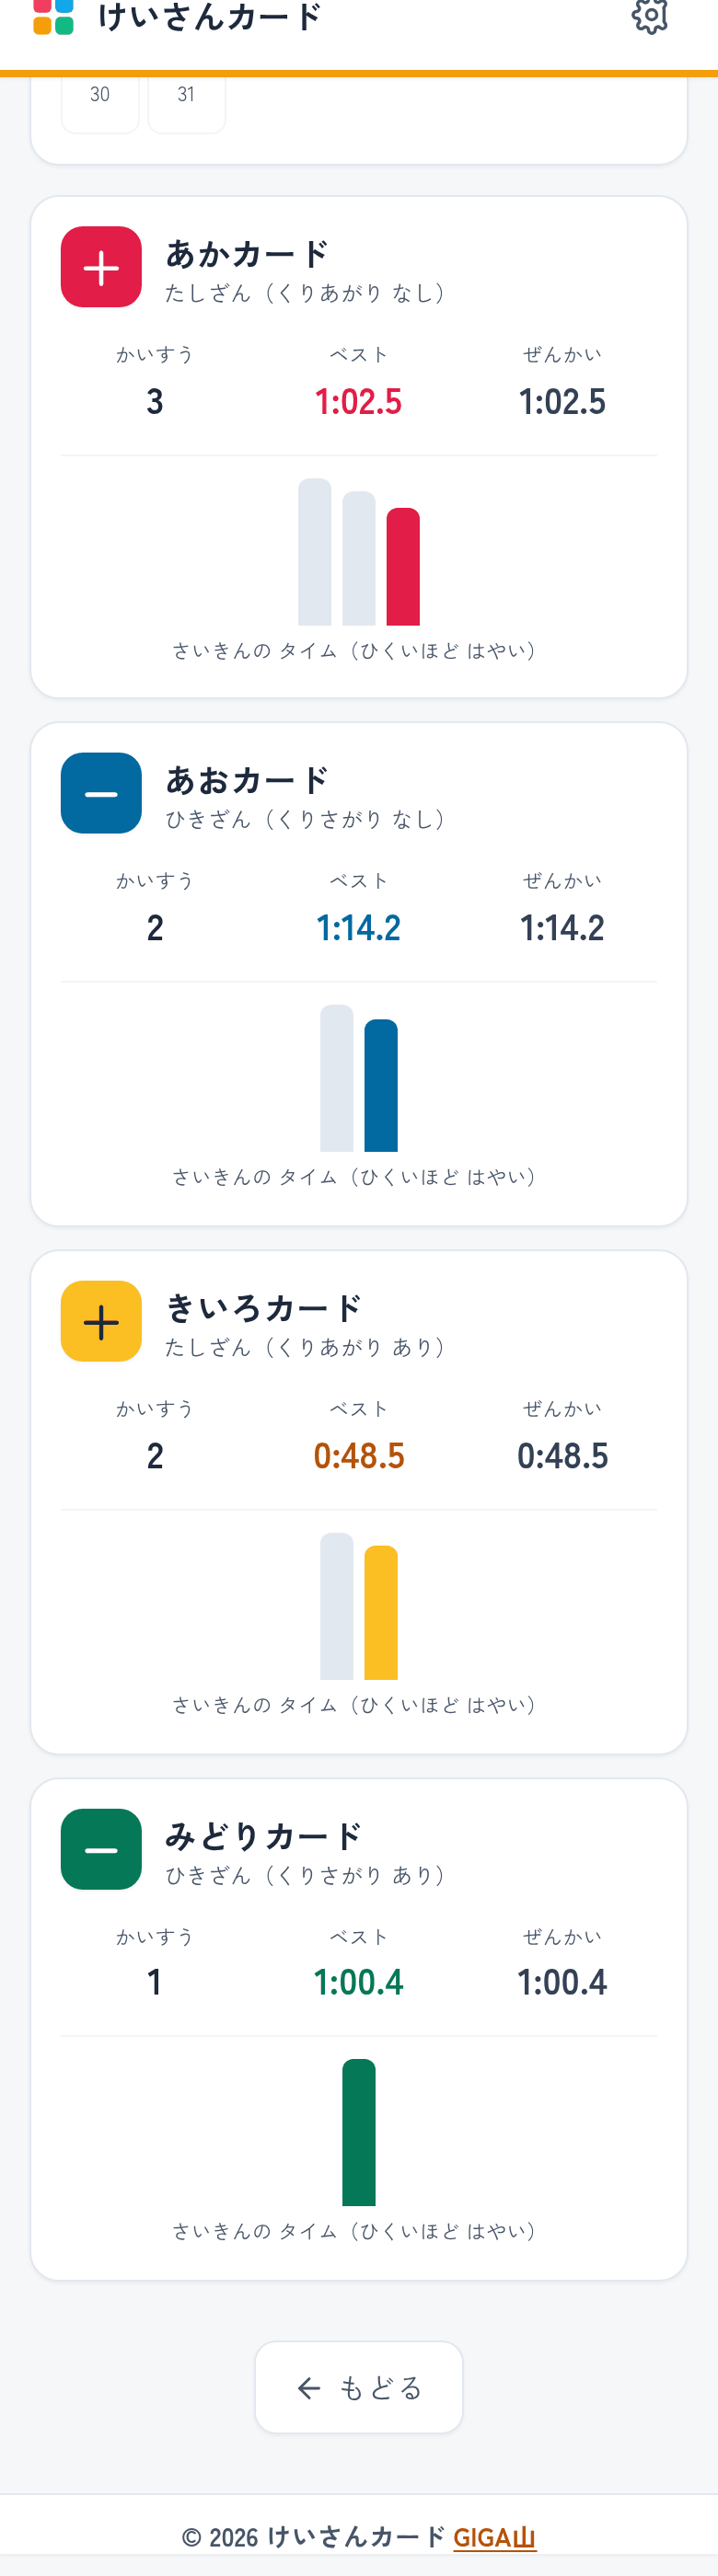
Task: Click あおカード best time 1:14.2 in blue
Action: coord(359,928)
